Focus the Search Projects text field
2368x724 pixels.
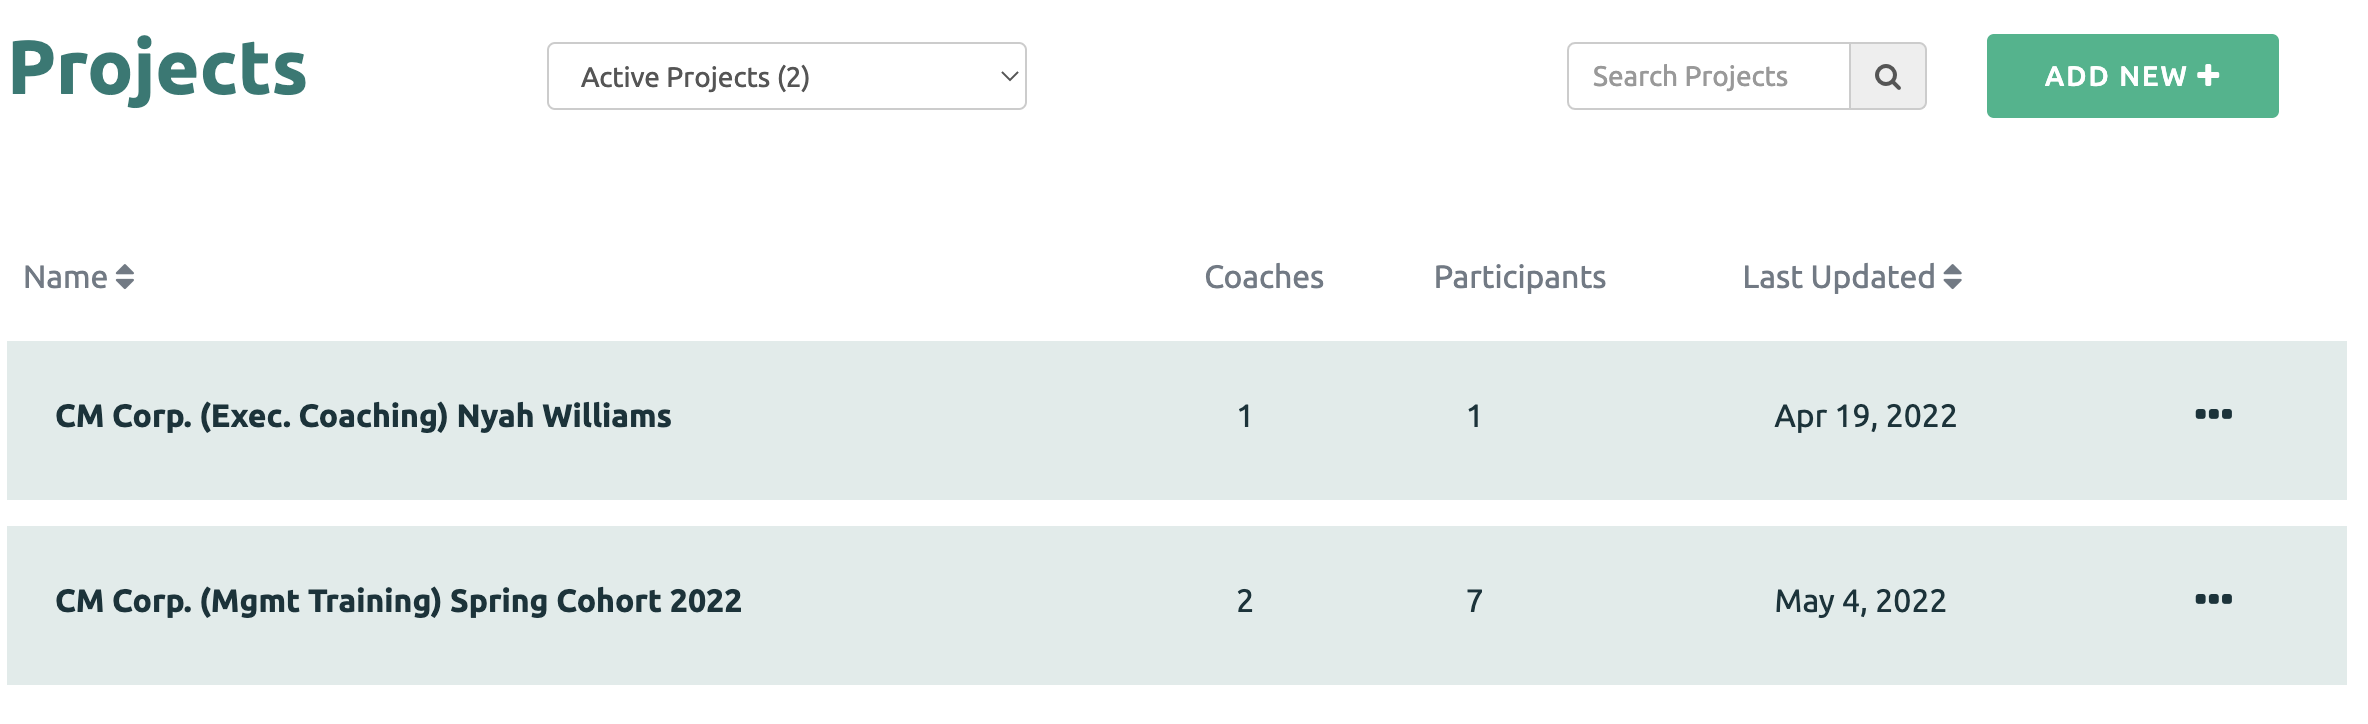(x=1708, y=77)
